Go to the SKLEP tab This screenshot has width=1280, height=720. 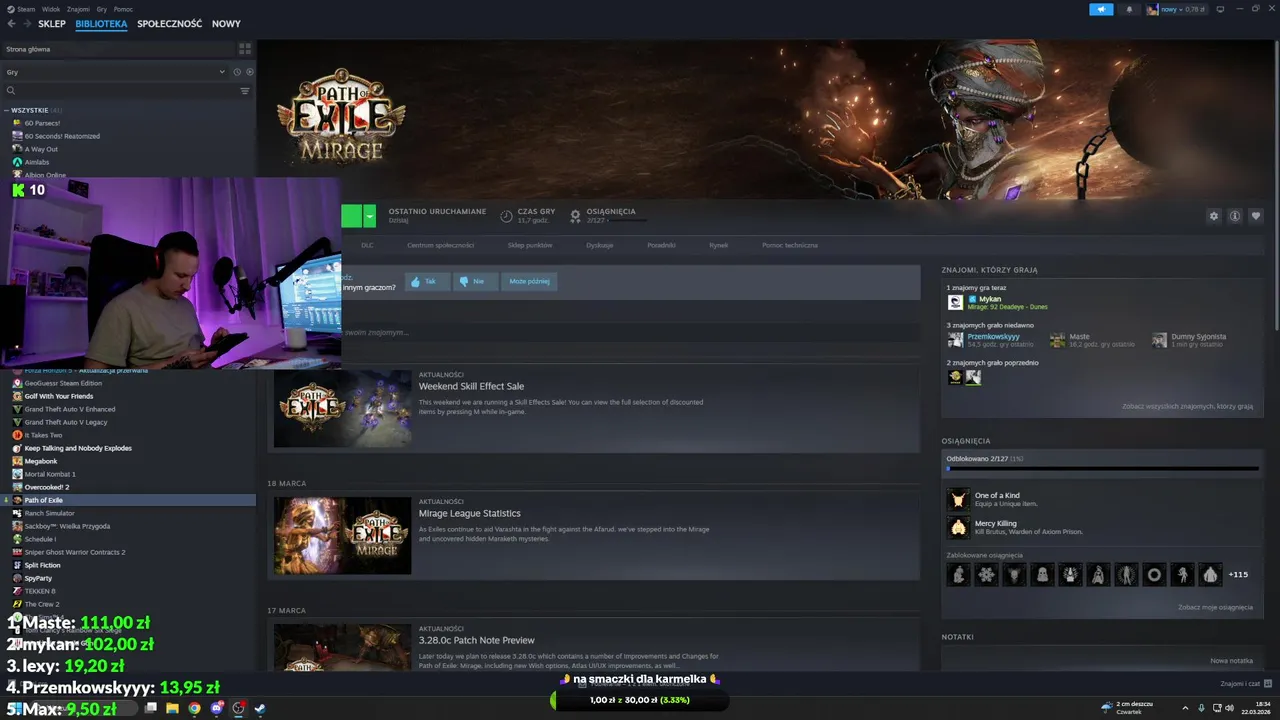point(52,24)
